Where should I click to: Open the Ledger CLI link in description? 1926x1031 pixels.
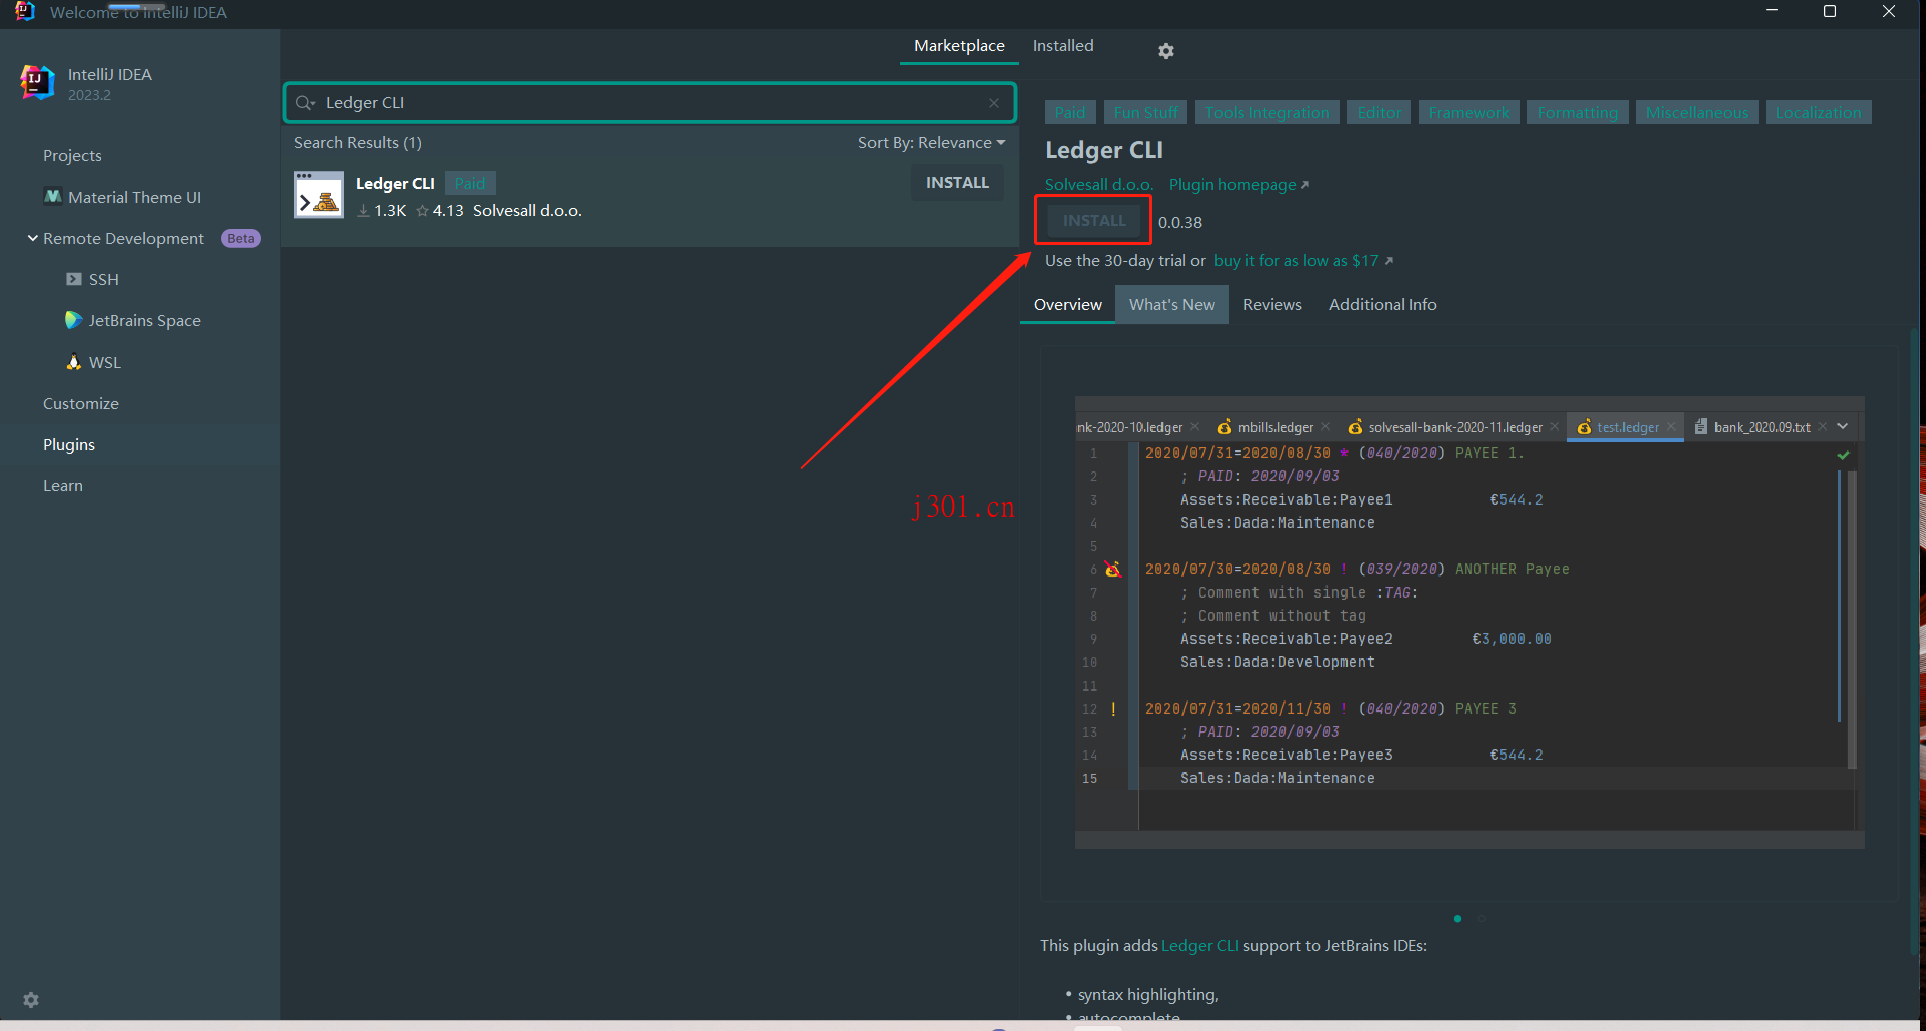pyautogui.click(x=1199, y=946)
